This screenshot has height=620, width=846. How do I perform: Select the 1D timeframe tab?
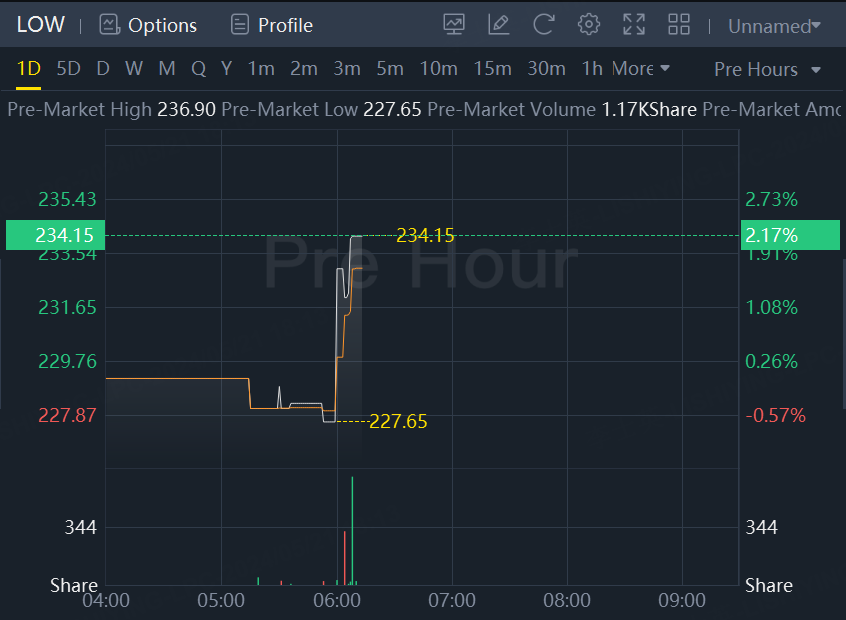[28, 69]
